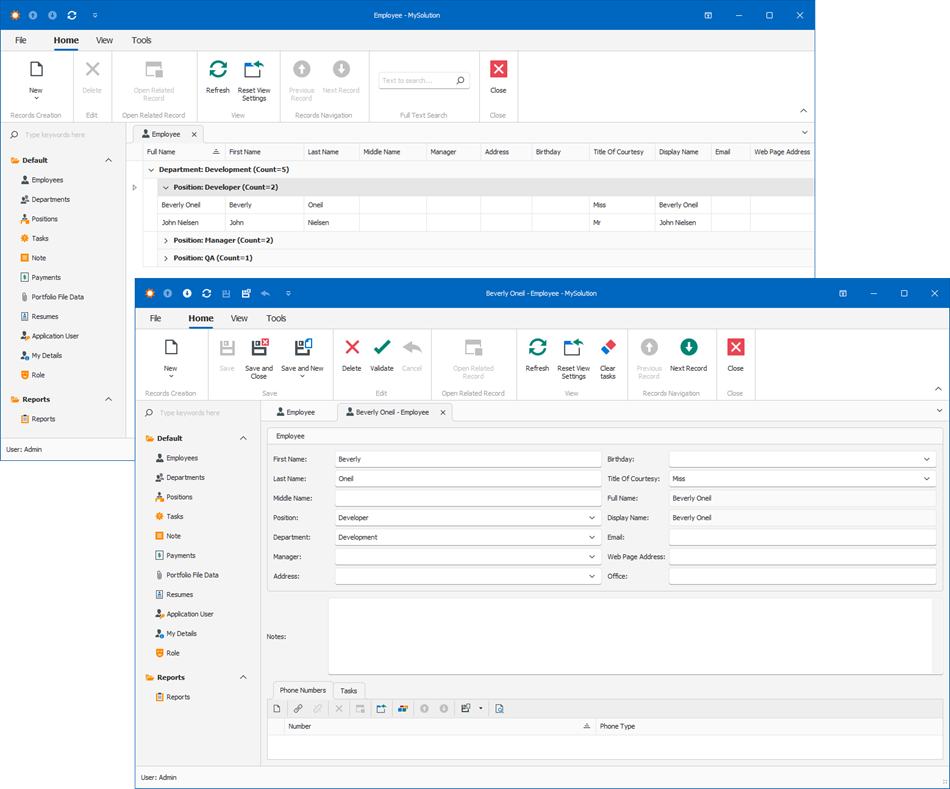Open the Tools ribbon tab in the detail window
Screen dimensions: 950x789
pyautogui.click(x=276, y=318)
